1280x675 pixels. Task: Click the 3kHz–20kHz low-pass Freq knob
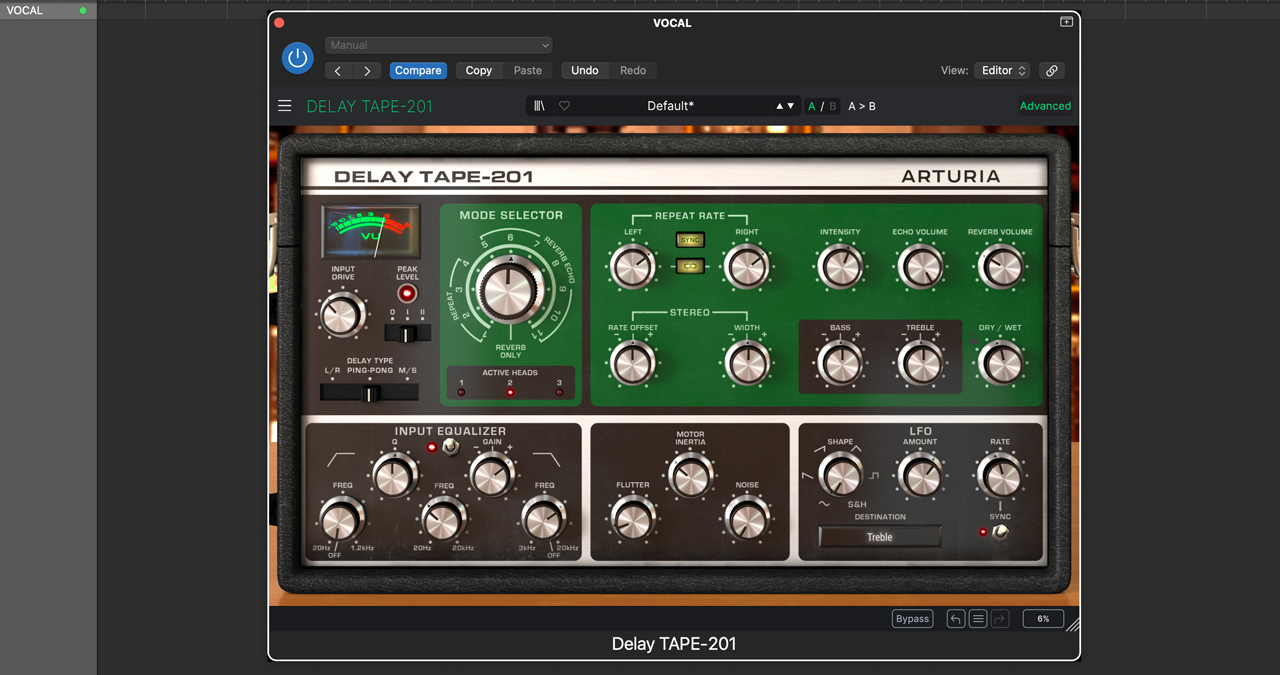pos(543,521)
